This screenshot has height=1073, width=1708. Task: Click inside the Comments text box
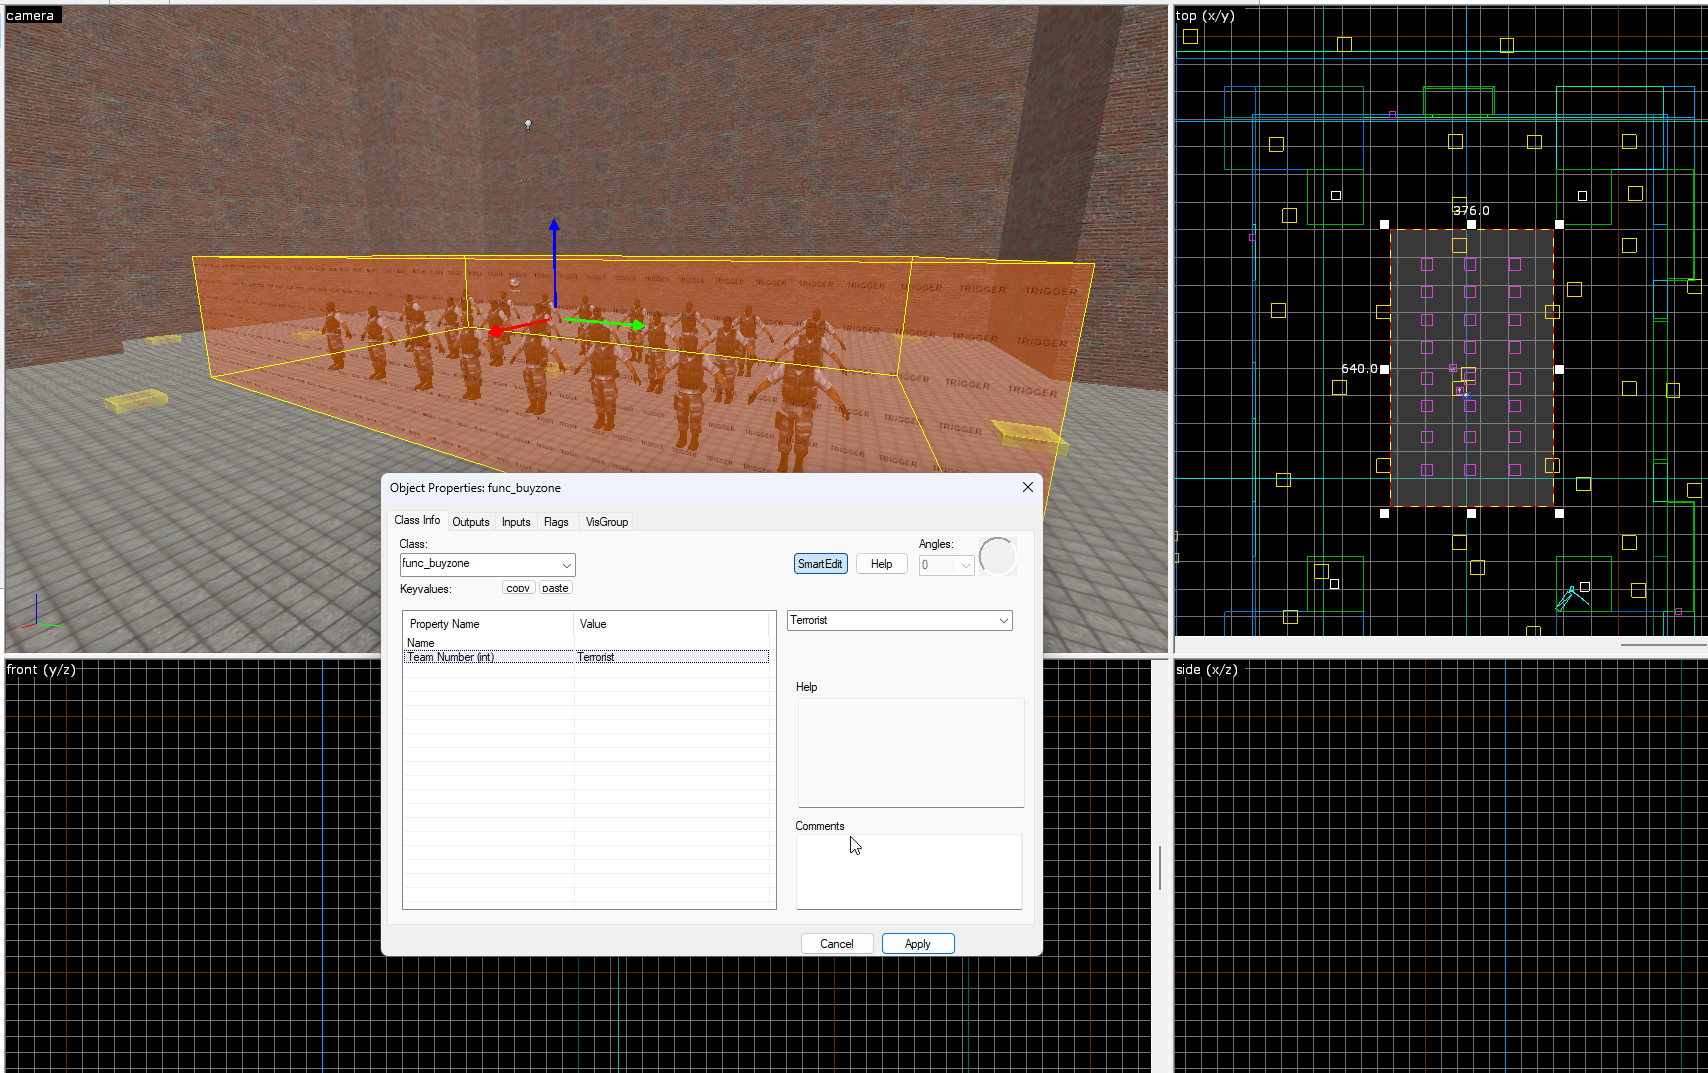pyautogui.click(x=909, y=872)
